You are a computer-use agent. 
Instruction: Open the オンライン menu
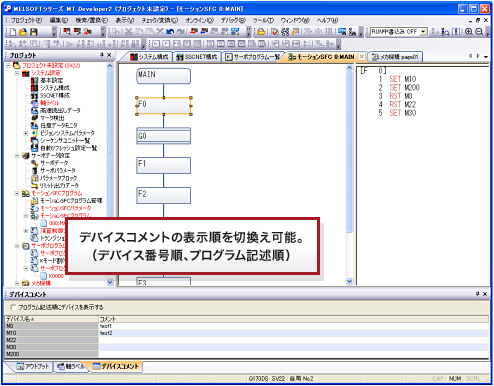coord(199,20)
